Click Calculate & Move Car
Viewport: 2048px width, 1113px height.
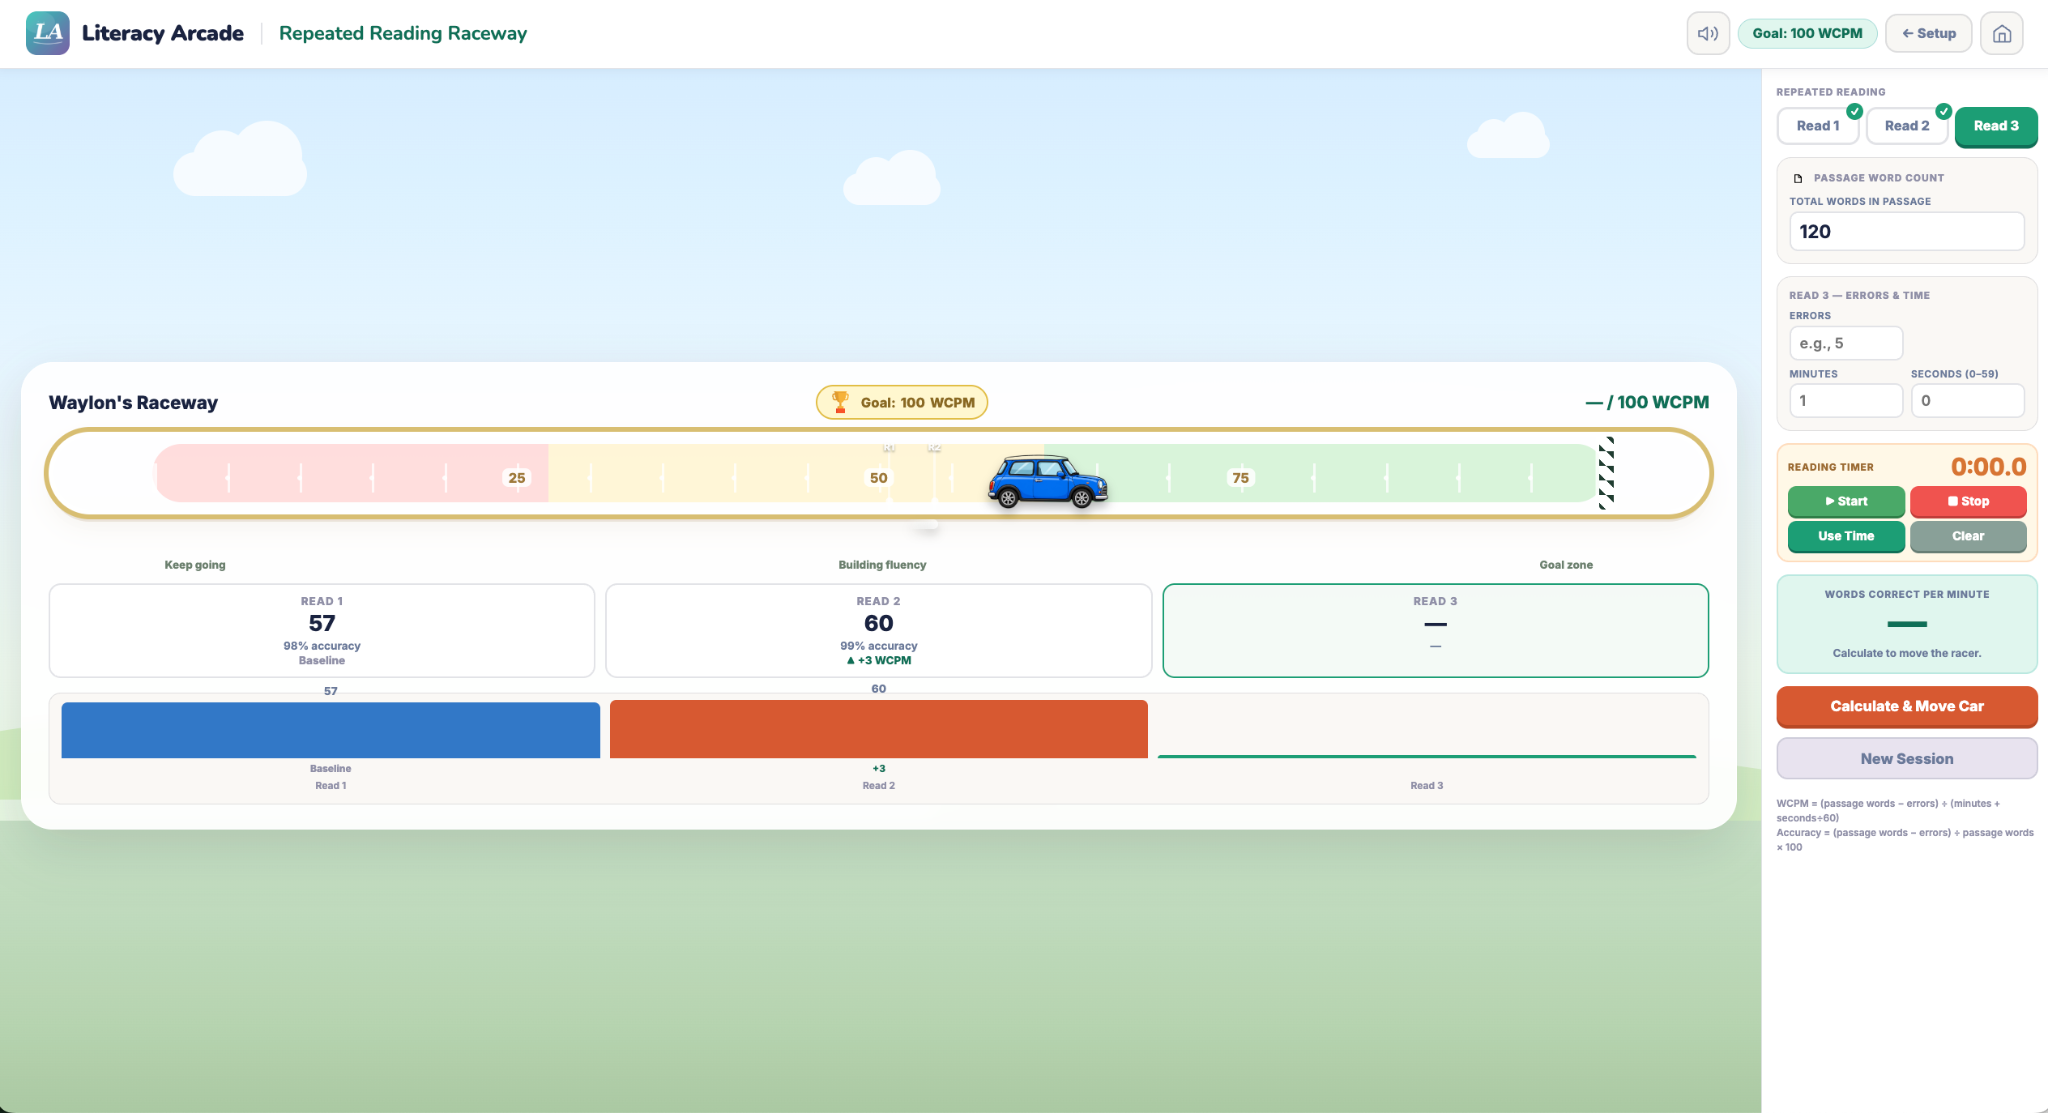click(1907, 706)
